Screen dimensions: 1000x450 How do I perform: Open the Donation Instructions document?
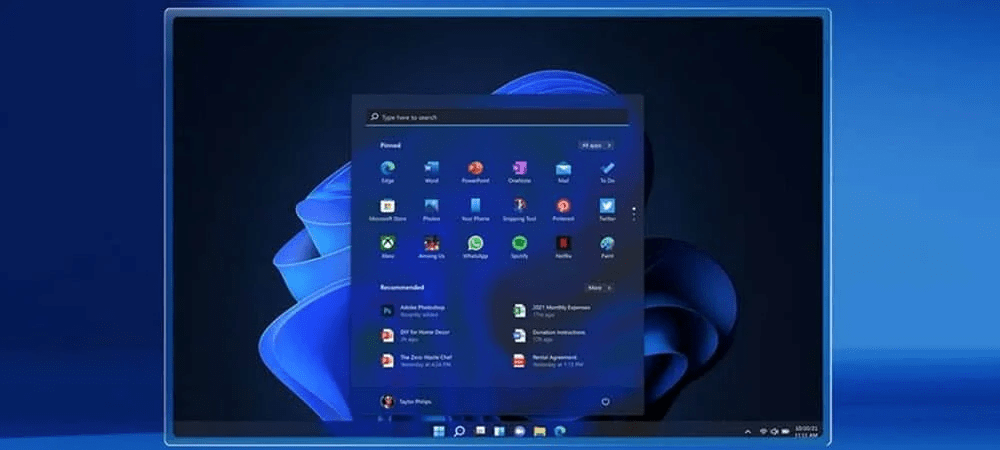549,335
